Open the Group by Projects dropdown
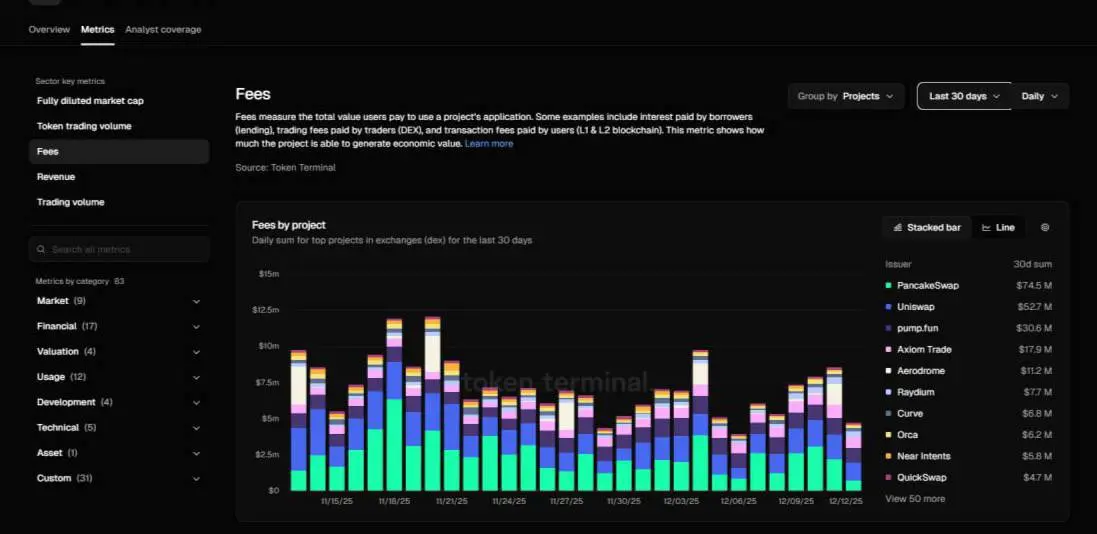Viewport: 1097px width, 534px height. (x=846, y=97)
